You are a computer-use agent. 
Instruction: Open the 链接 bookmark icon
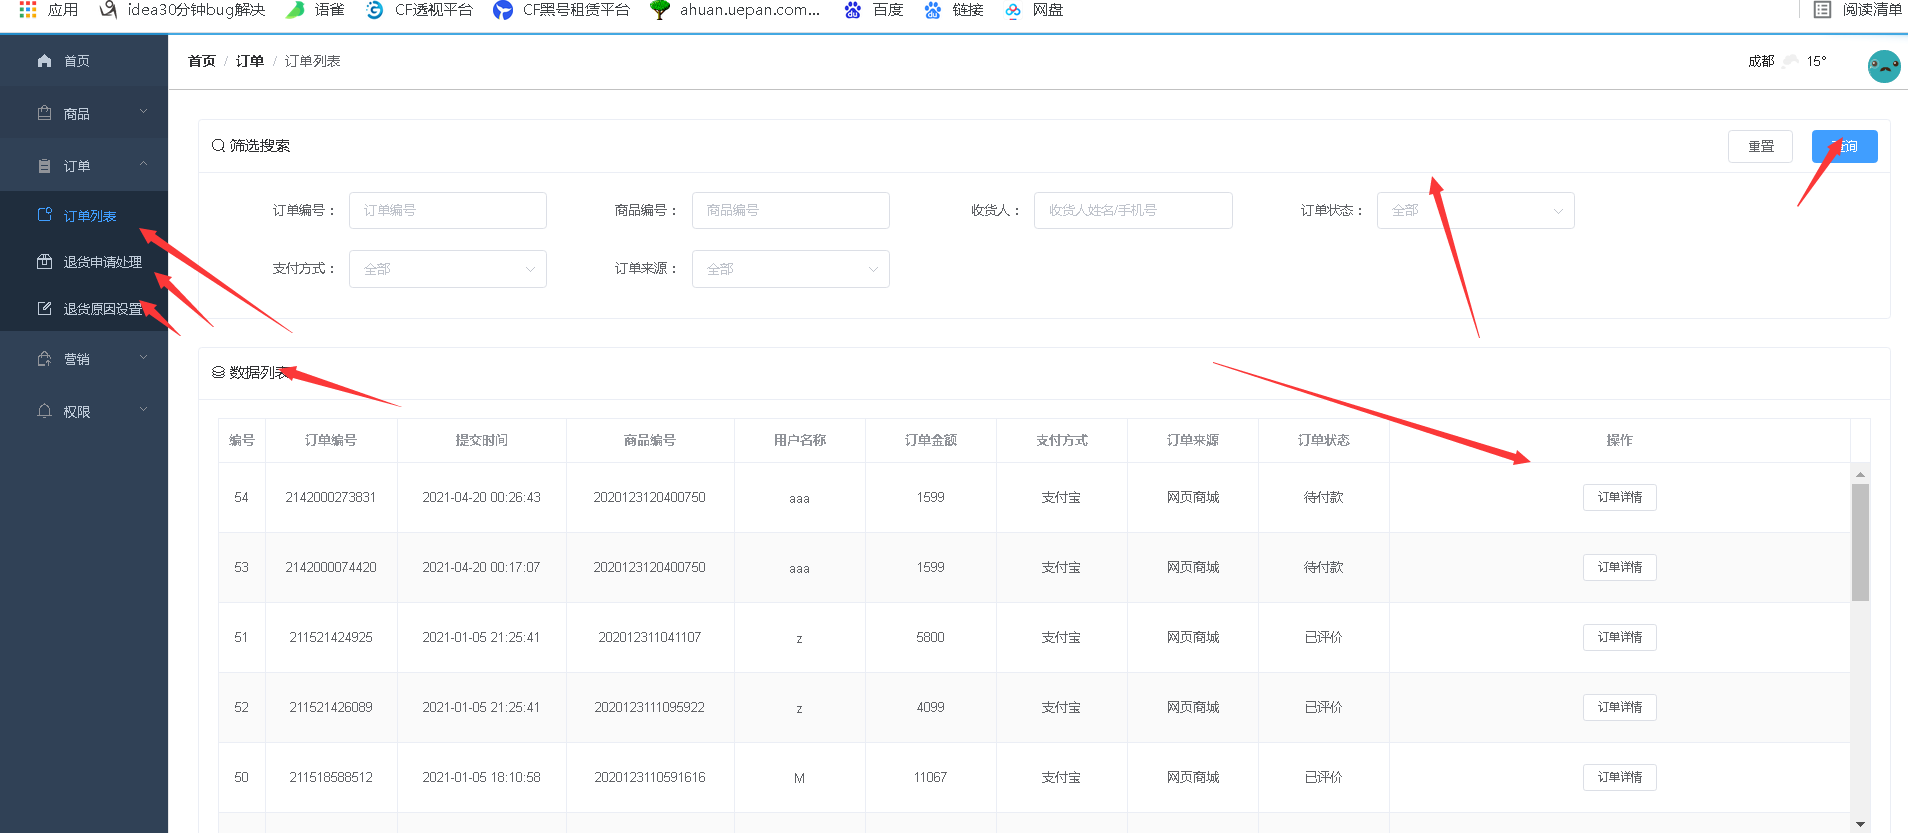coord(932,9)
